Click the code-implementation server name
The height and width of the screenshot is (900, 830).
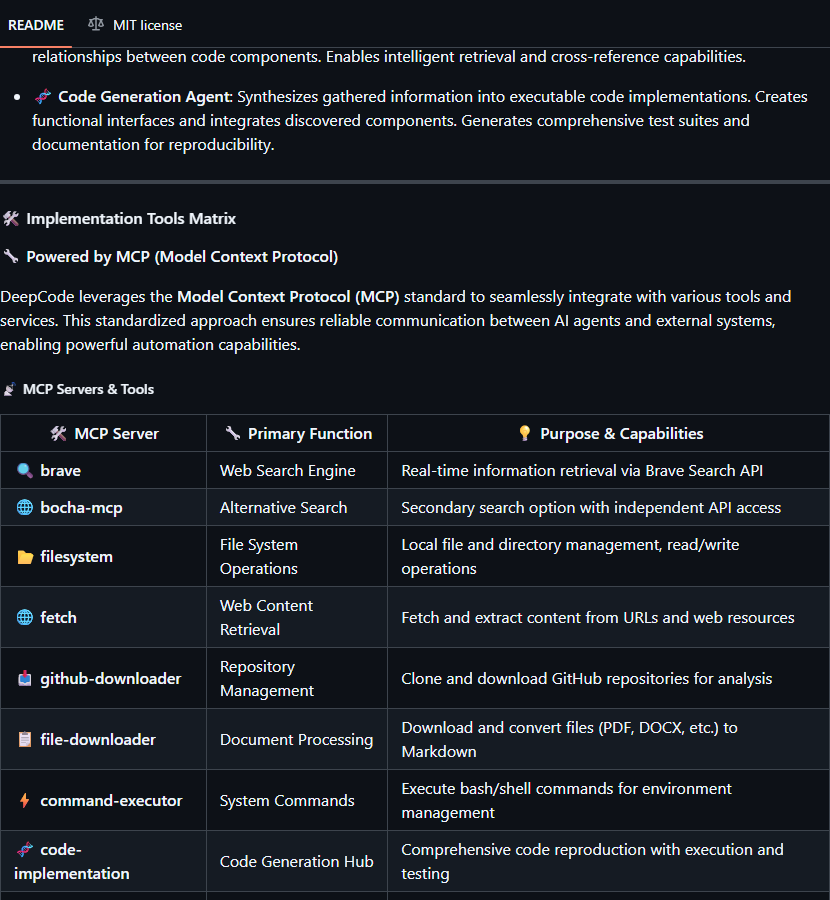pos(72,862)
